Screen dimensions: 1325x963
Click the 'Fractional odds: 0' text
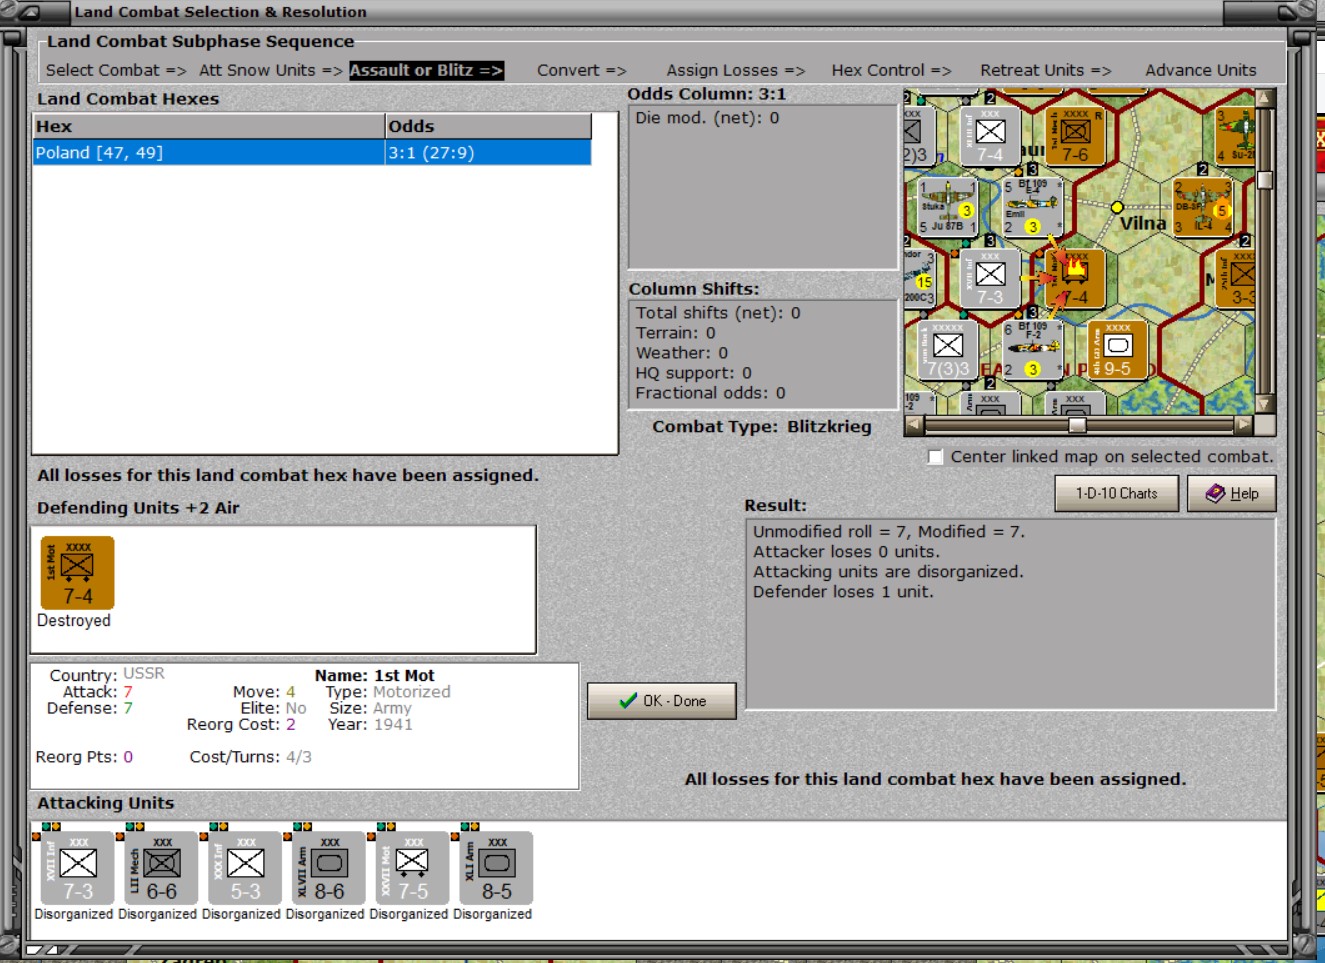(x=711, y=393)
